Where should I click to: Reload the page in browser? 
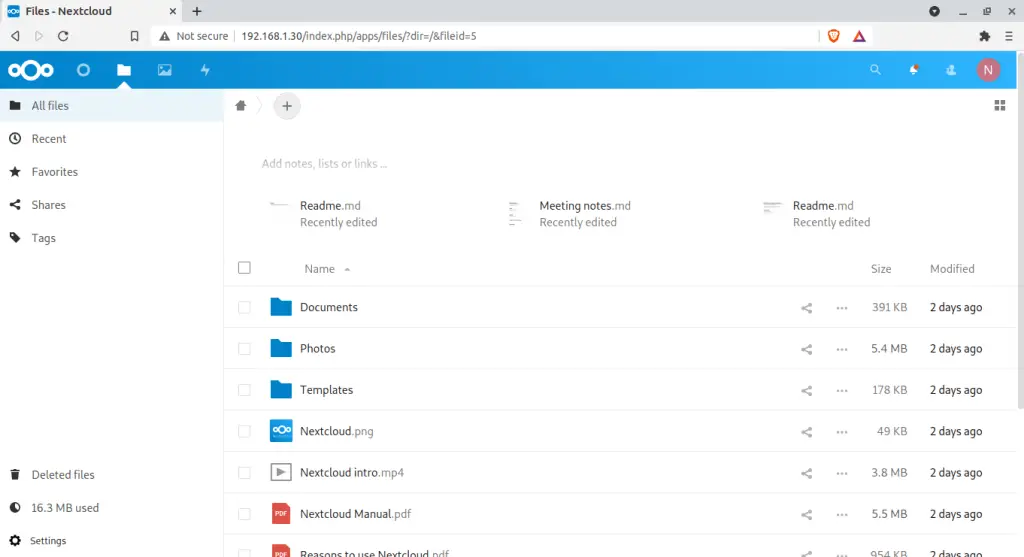click(x=63, y=36)
